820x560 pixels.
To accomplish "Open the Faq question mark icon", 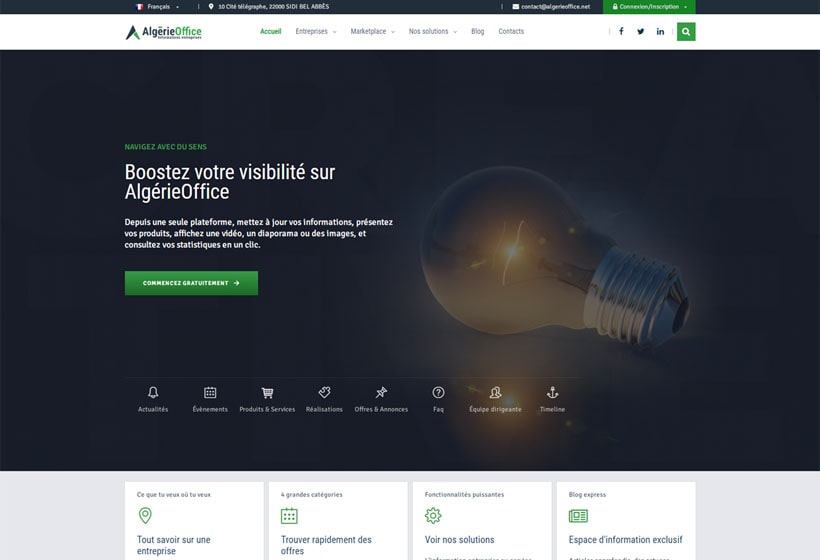I will [x=438, y=393].
